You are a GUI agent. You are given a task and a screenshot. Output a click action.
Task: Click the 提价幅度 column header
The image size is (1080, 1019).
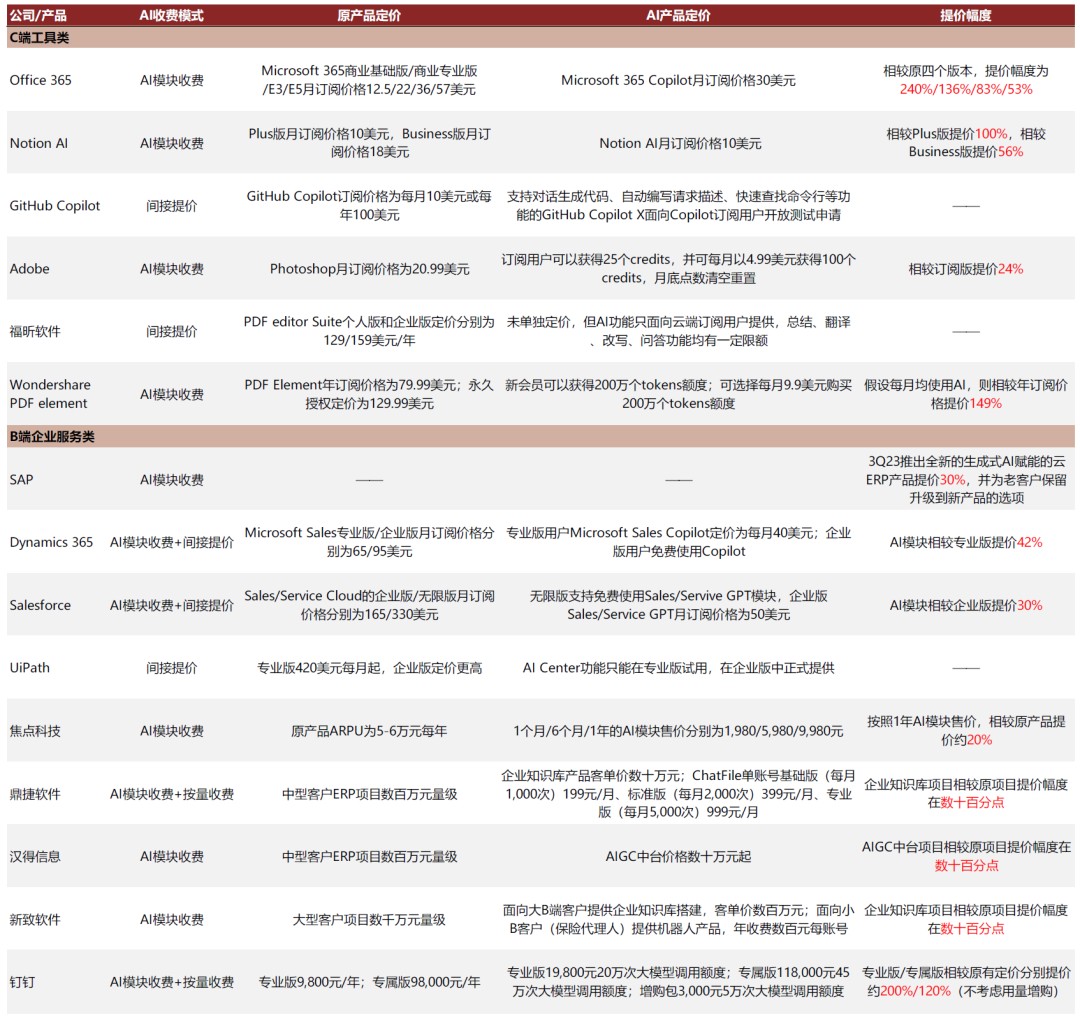[x=966, y=15]
